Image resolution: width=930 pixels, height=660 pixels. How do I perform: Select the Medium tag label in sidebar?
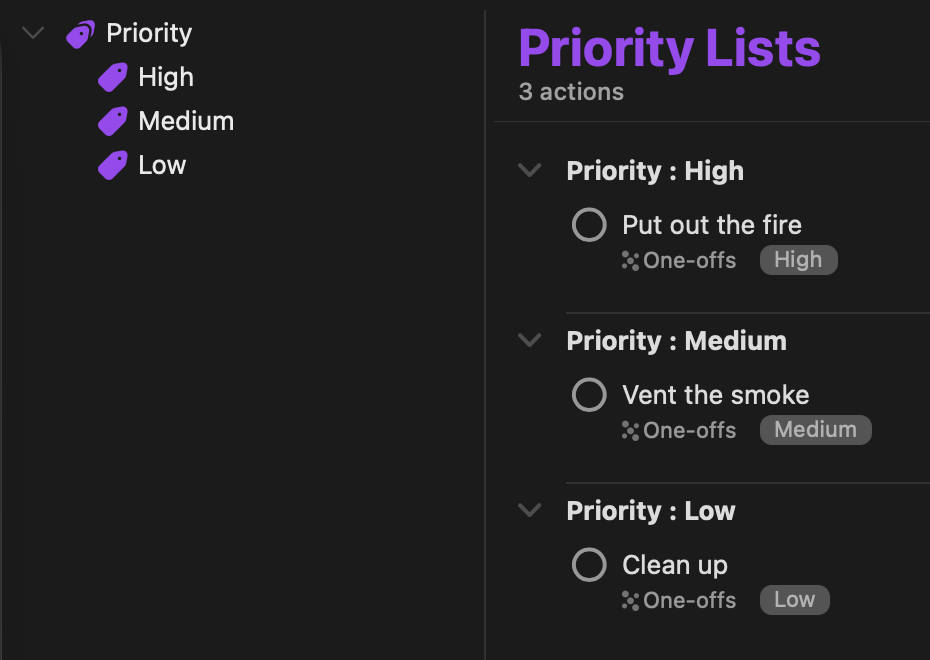[186, 122]
